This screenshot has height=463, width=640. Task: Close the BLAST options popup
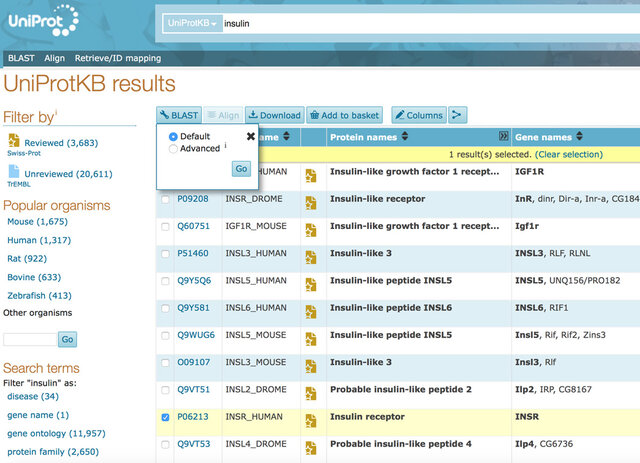[x=251, y=136]
